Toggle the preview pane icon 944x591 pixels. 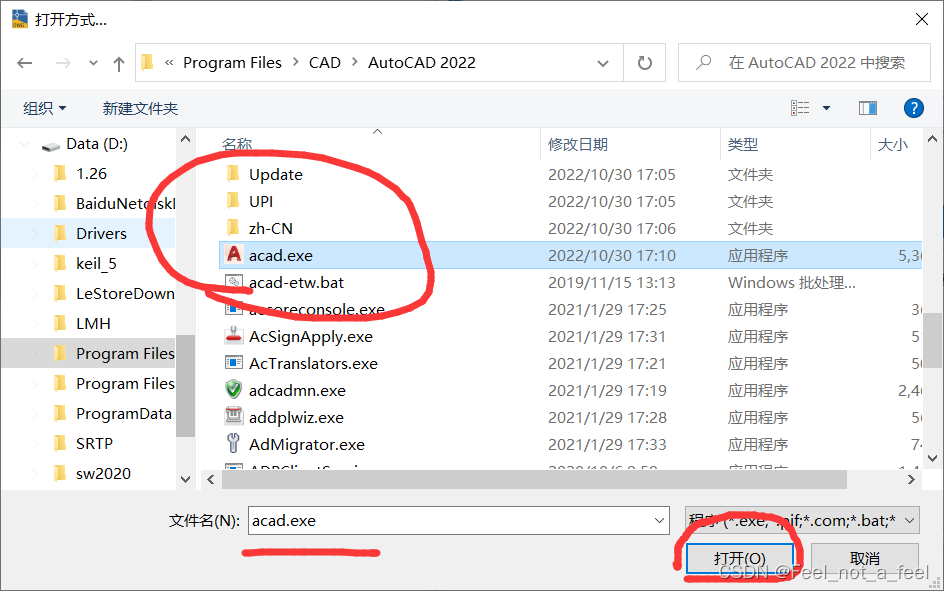[868, 108]
